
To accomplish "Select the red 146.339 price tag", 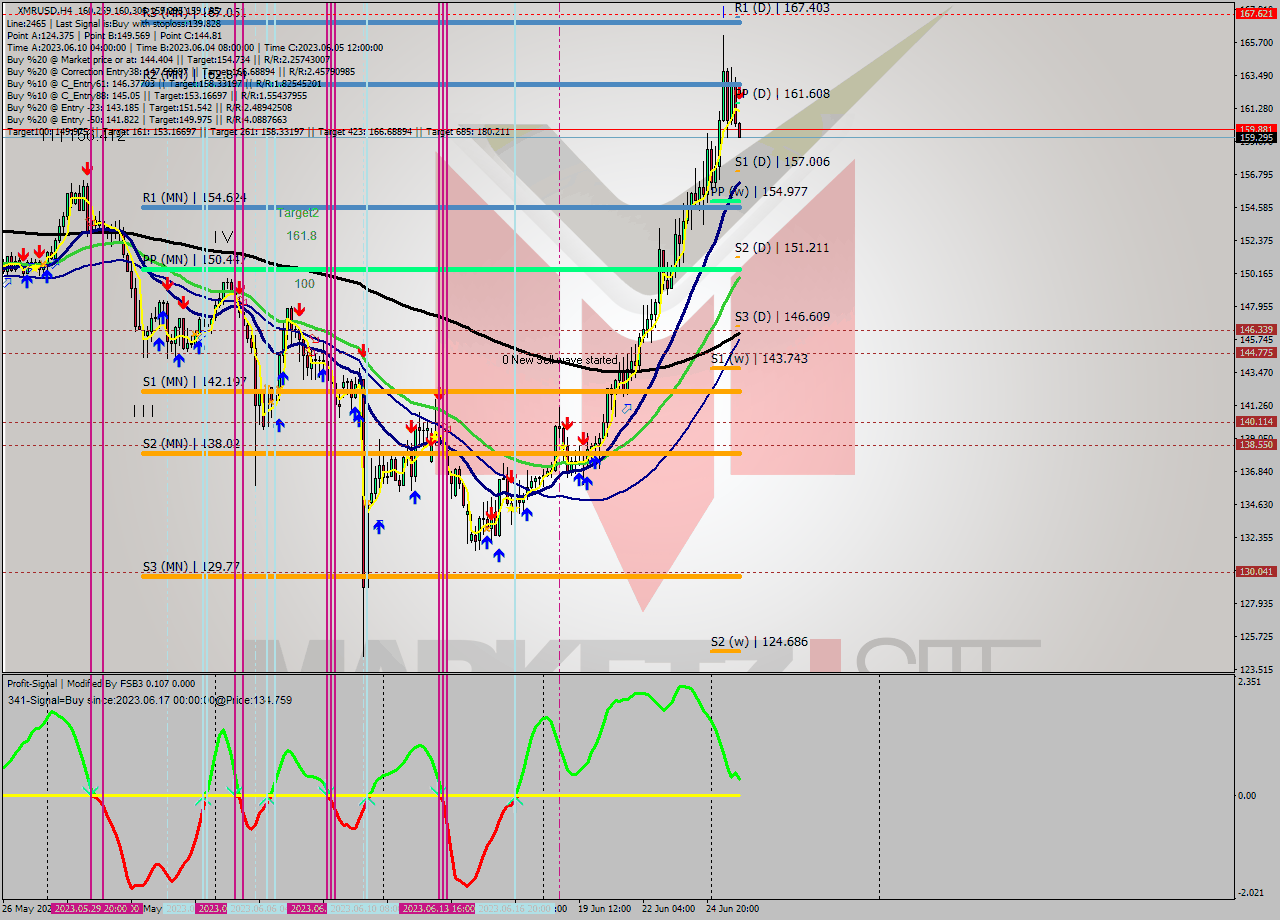I will pyautogui.click(x=1255, y=329).
